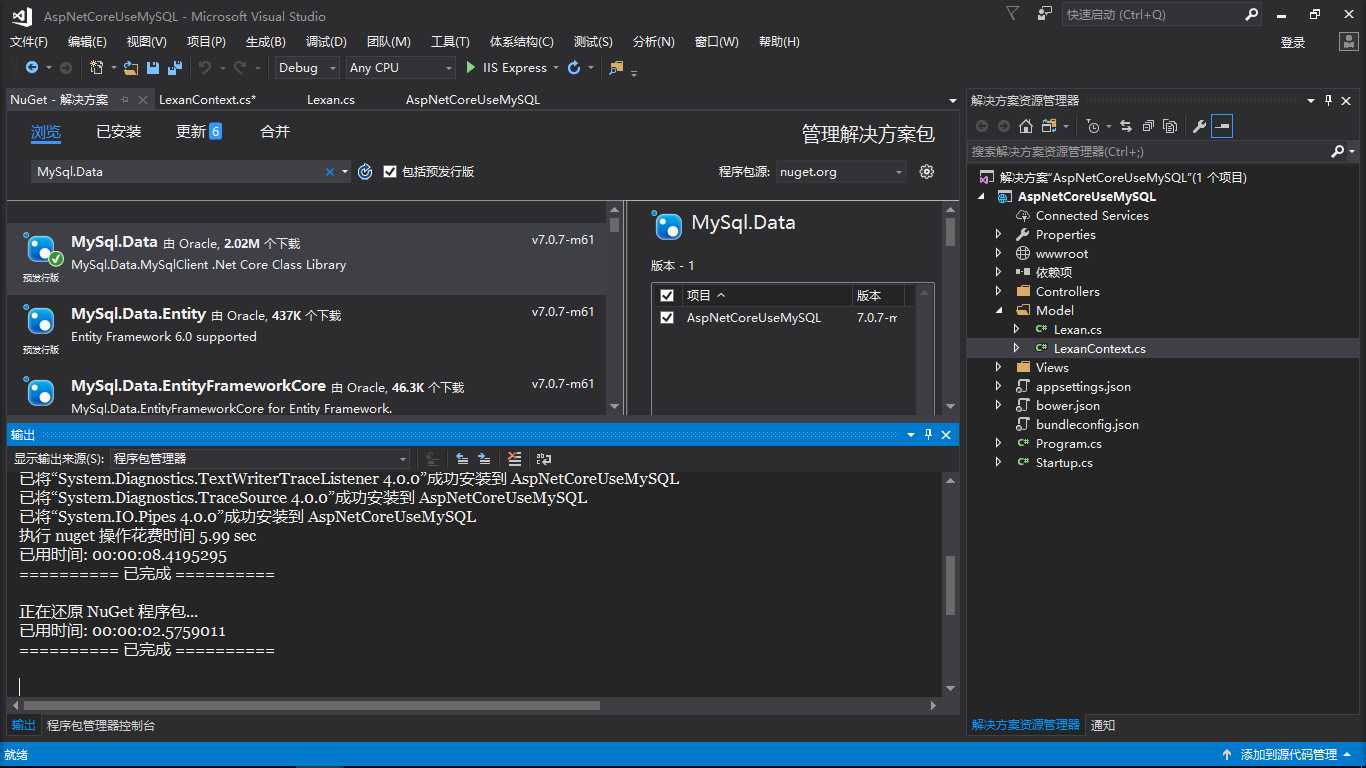Click the Sign in (登录) link
1366x768 pixels.
[1293, 43]
